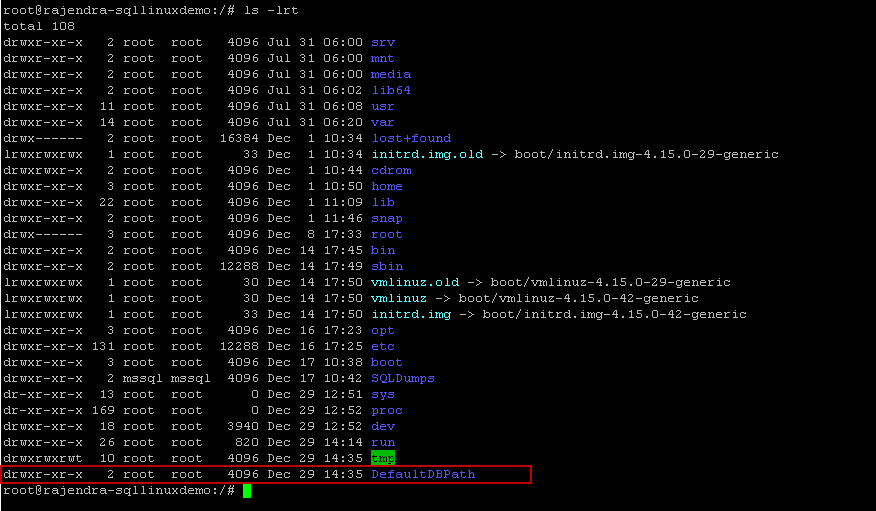
Task: Click the vmlinuz.old symlink name
Action: click(x=415, y=283)
